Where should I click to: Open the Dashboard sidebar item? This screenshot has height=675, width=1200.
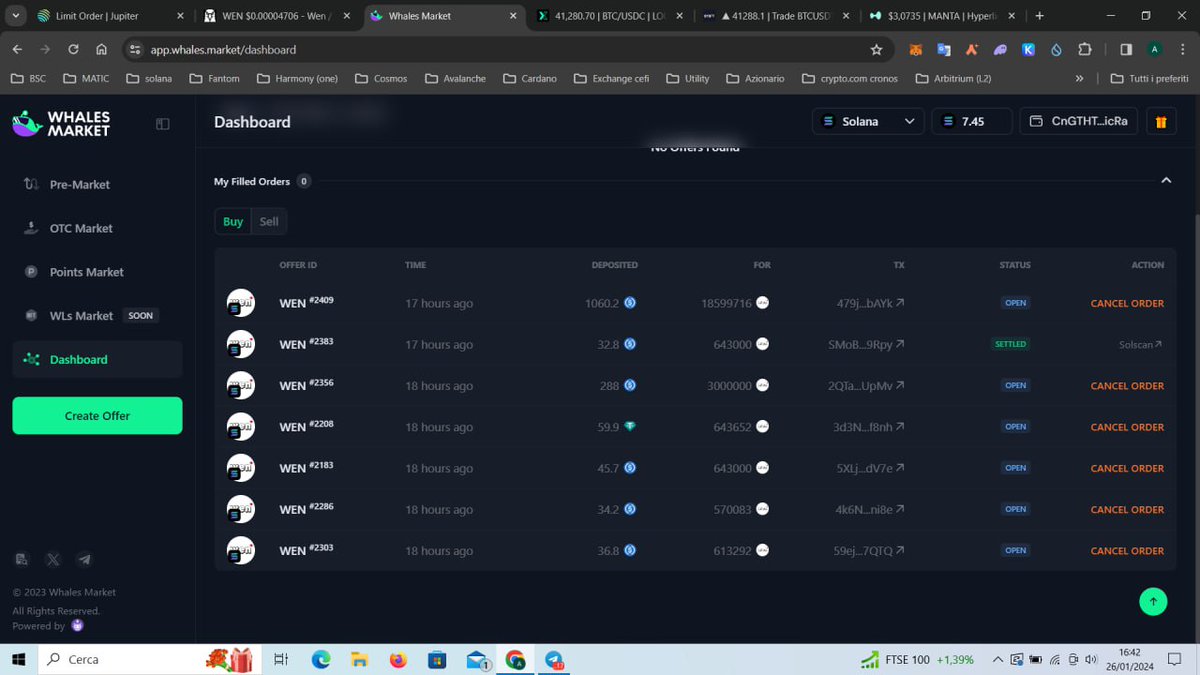click(97, 359)
